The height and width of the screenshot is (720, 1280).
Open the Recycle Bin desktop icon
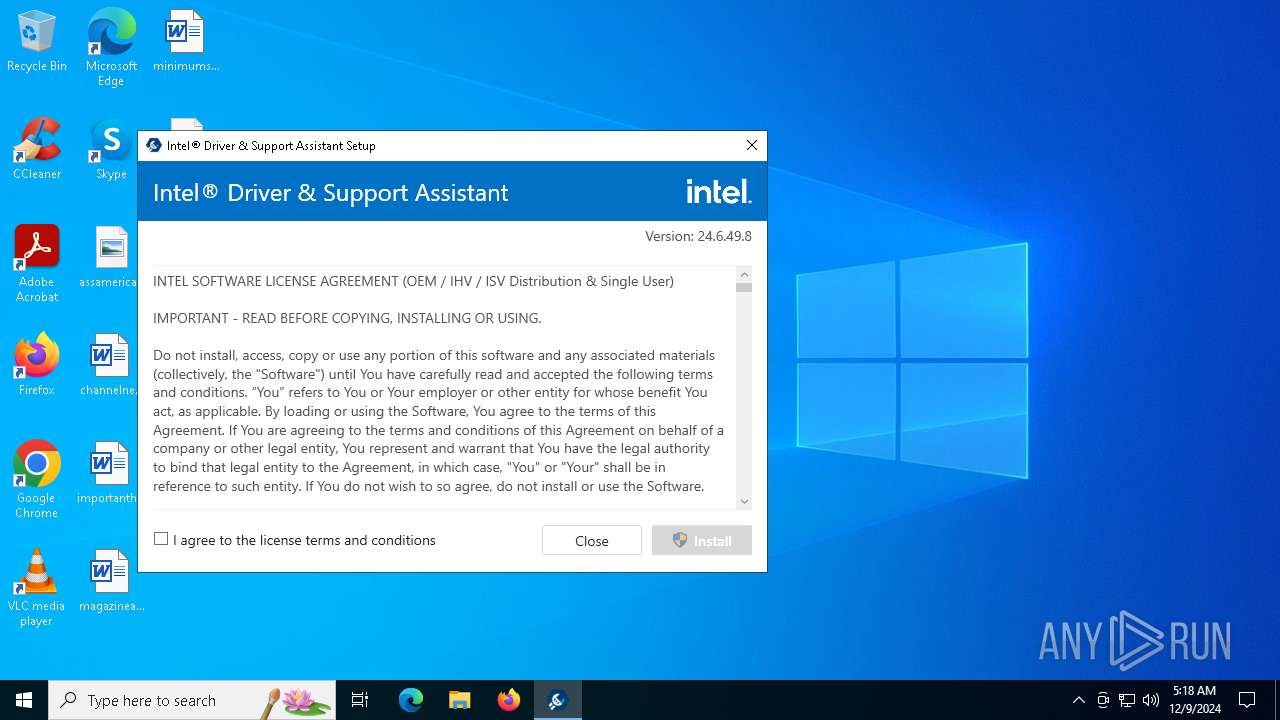37,42
